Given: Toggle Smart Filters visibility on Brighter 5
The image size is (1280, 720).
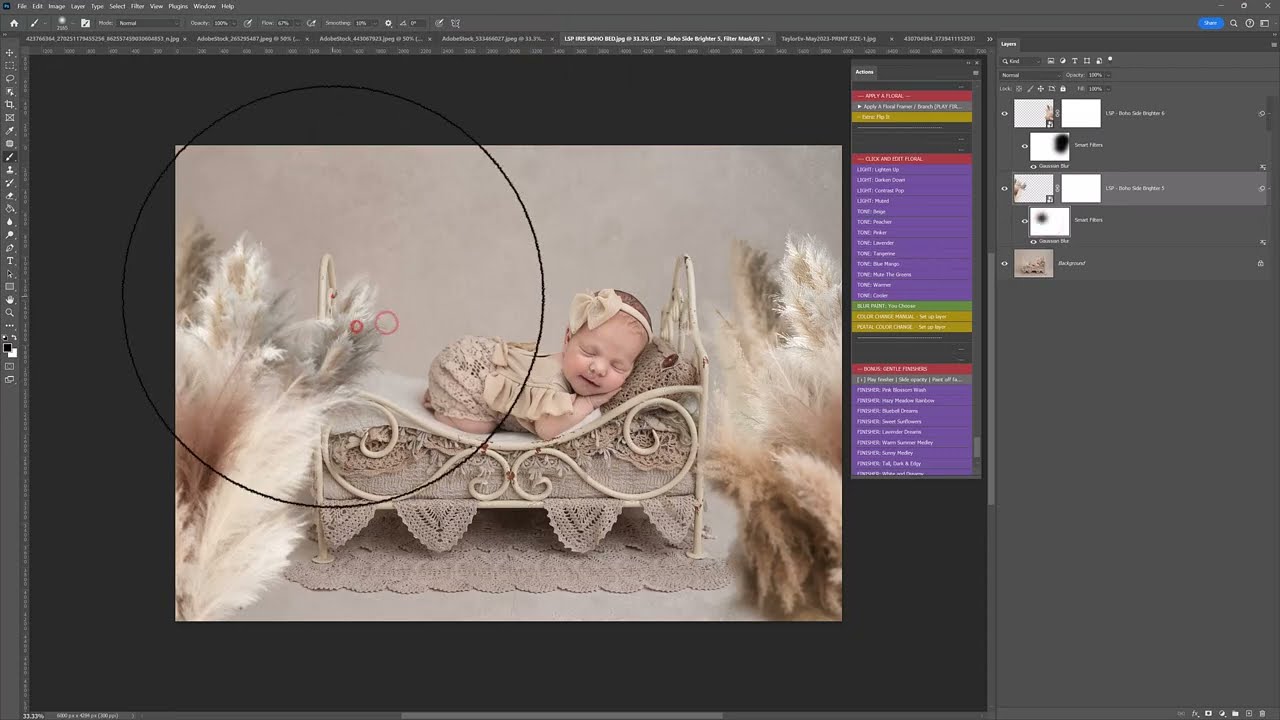Looking at the screenshot, I should click(1025, 220).
